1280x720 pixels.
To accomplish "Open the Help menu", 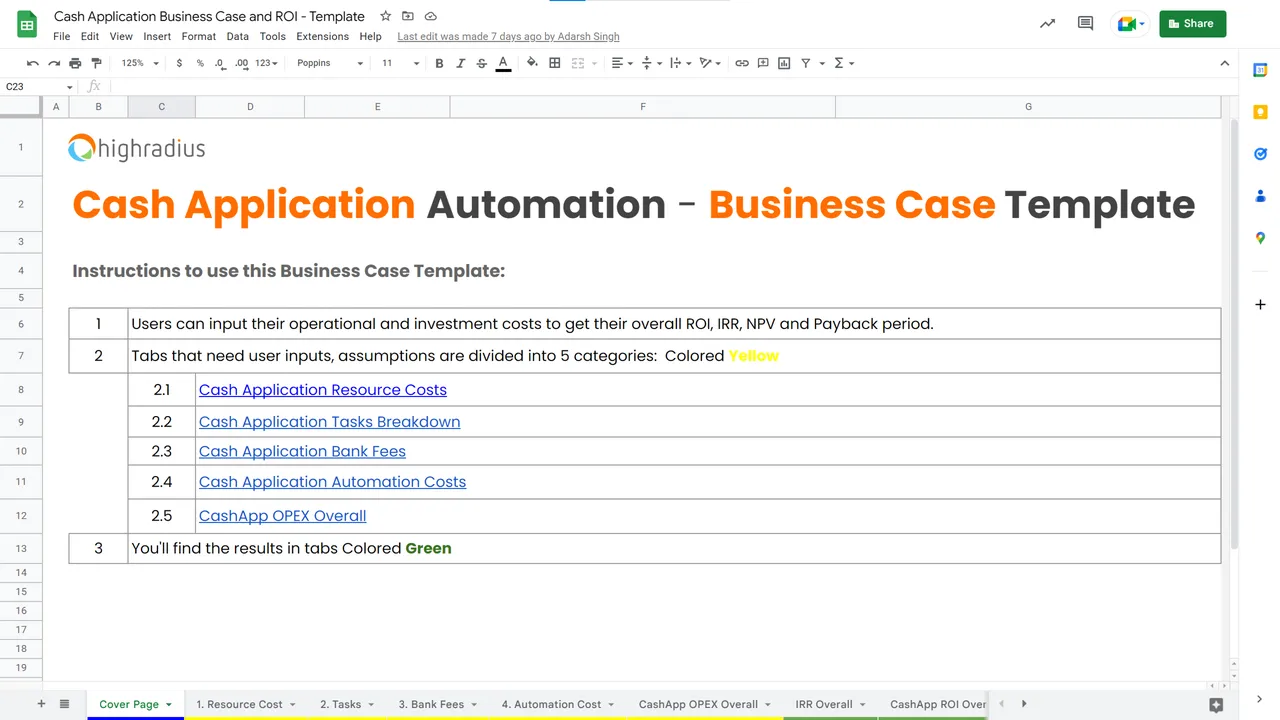I will [370, 36].
